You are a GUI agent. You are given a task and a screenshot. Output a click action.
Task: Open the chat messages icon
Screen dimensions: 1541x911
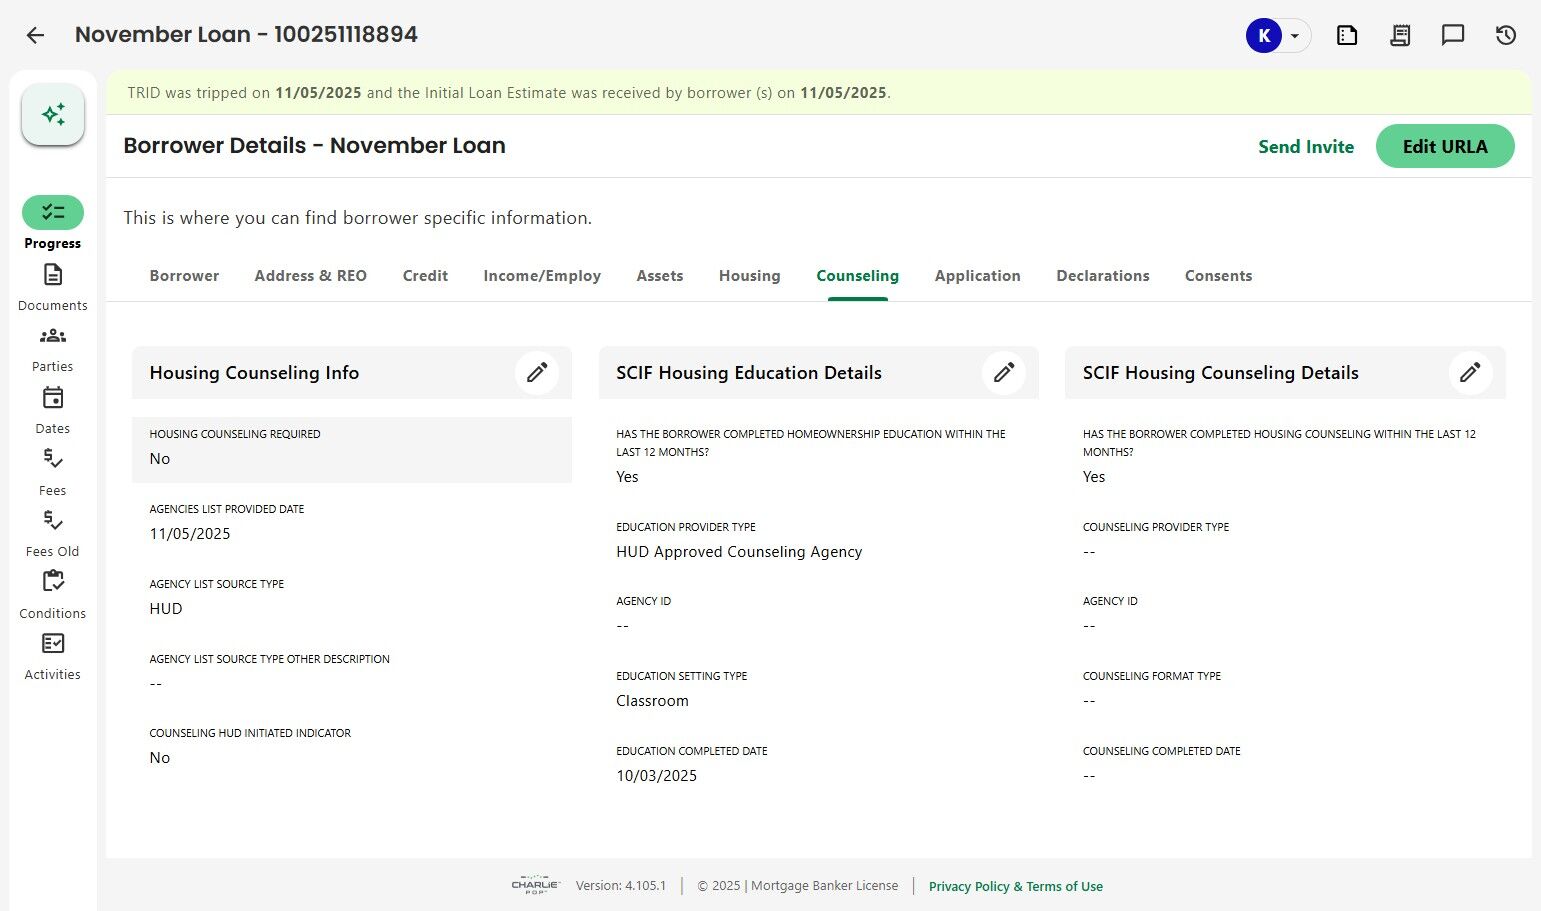coord(1453,35)
